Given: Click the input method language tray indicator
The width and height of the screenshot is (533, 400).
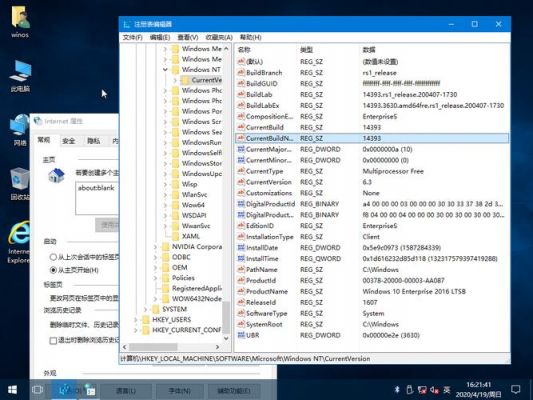Looking at the screenshot, I should tap(446, 390).
